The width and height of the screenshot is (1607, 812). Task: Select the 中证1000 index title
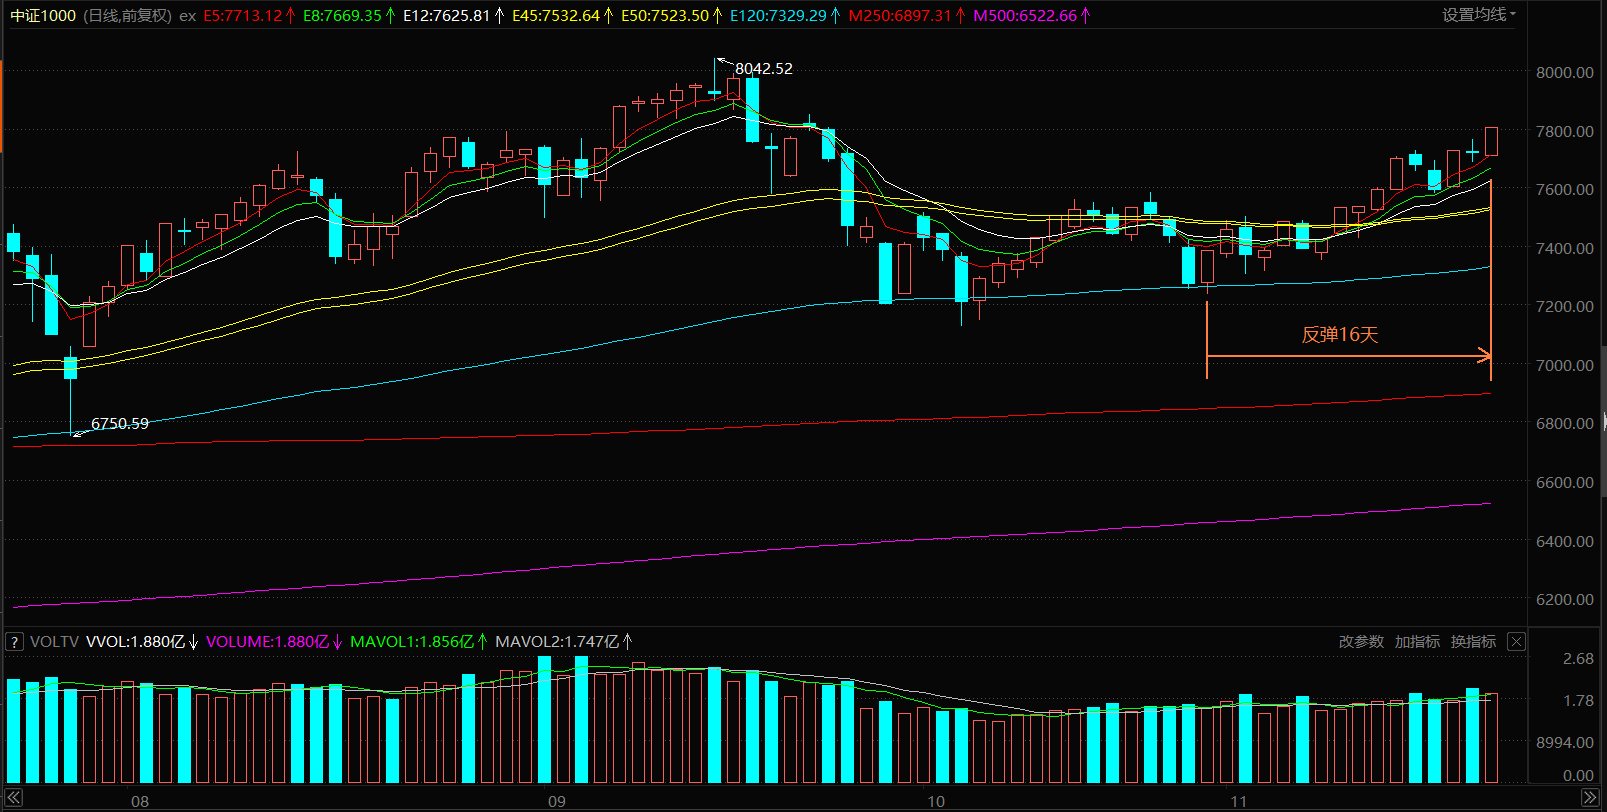[x=43, y=16]
